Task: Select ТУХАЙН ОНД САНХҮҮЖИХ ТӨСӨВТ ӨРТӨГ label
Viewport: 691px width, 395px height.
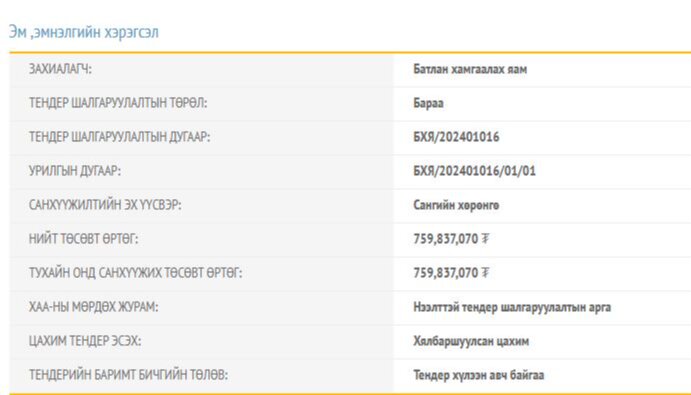Action: pos(136,273)
